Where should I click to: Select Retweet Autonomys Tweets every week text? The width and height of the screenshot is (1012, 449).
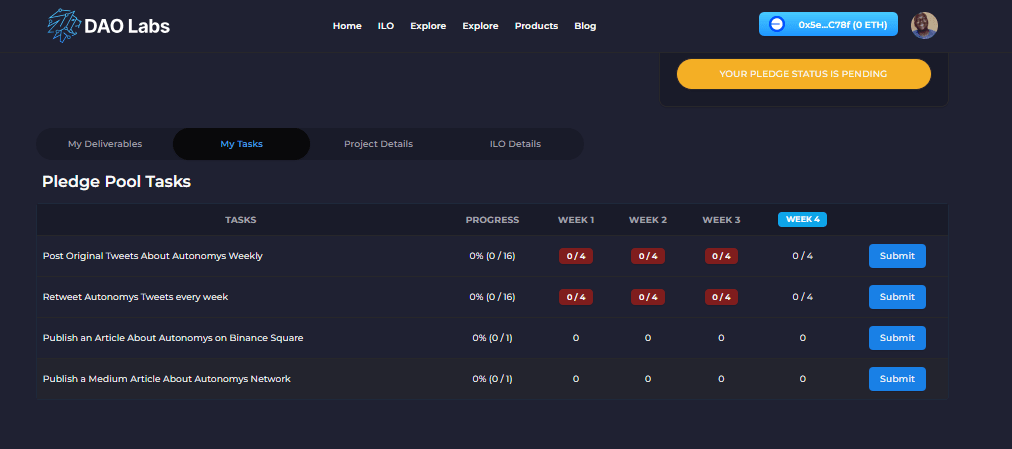click(x=136, y=297)
